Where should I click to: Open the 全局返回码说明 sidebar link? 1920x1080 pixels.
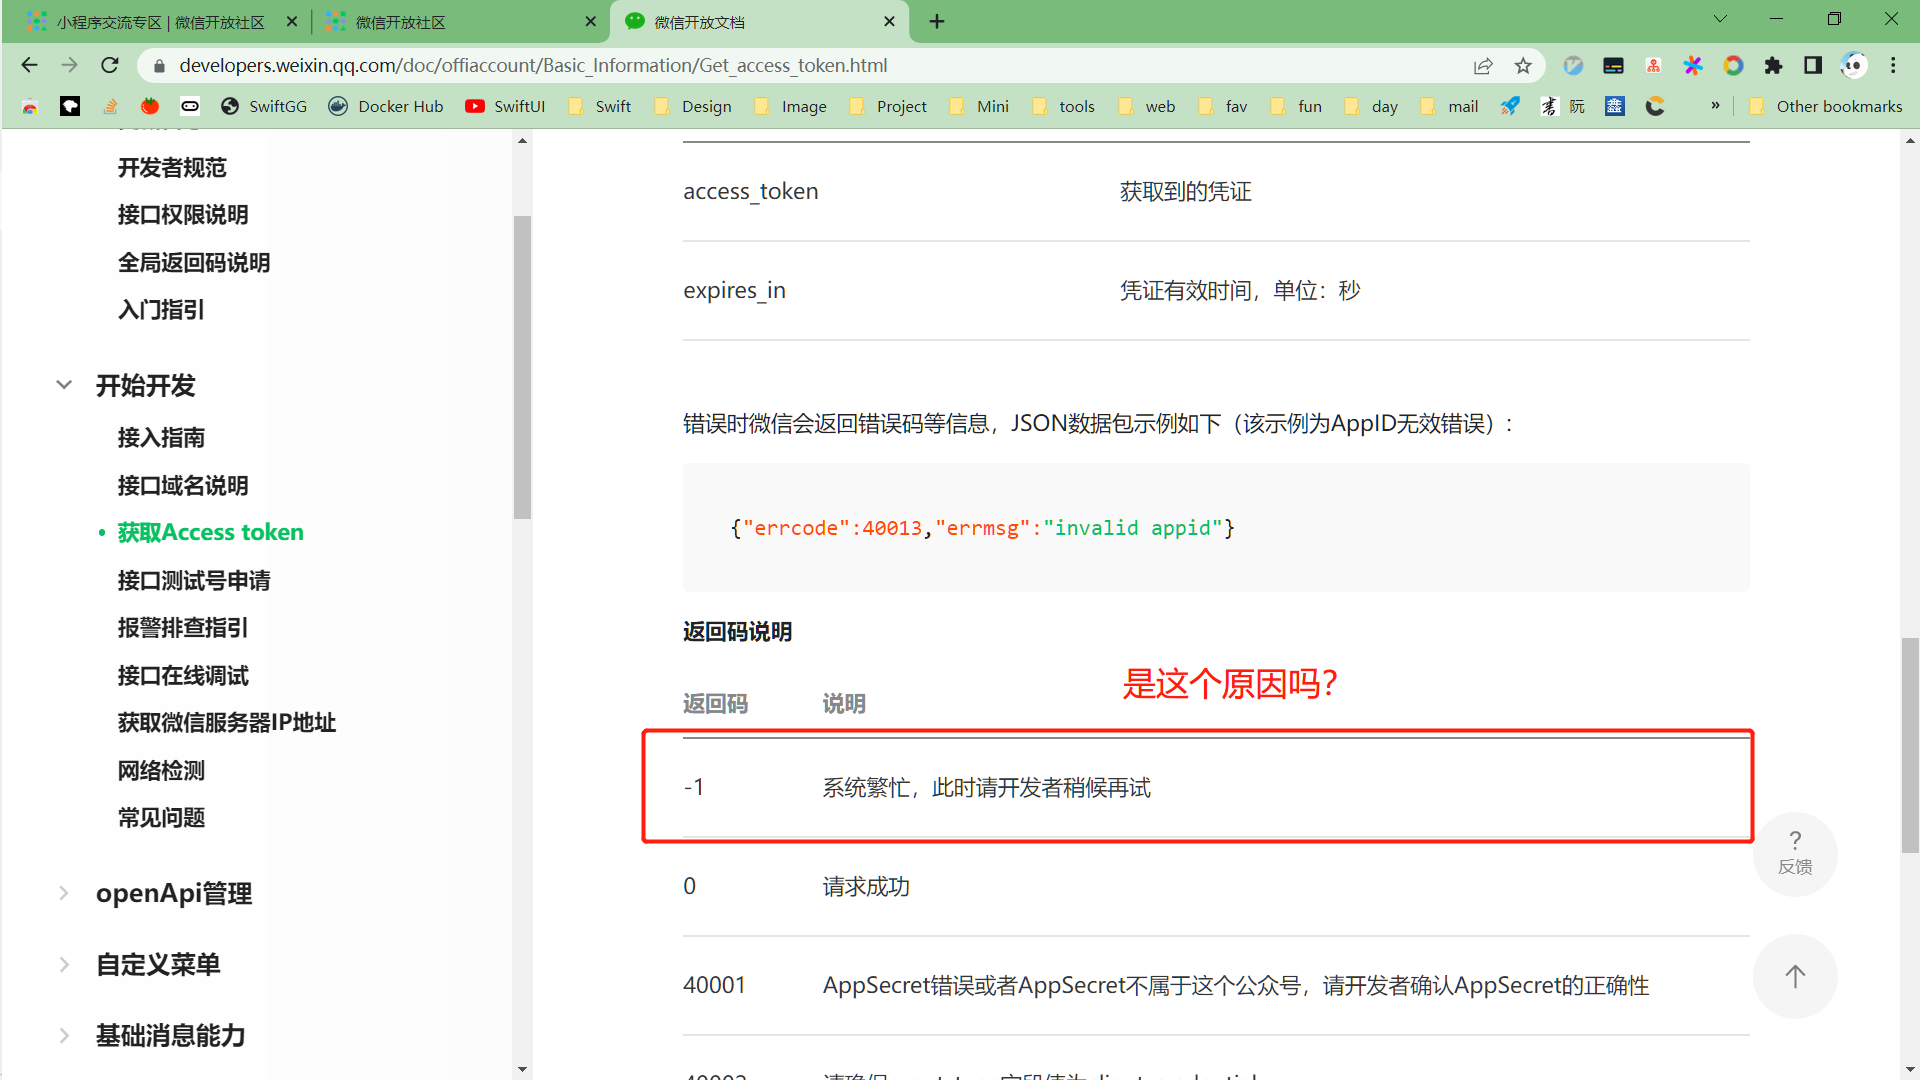pos(194,263)
